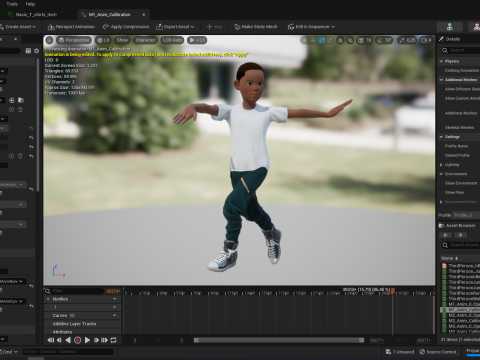480x360 pixels.
Task: Click Make Static Mesh button
Action: click(x=256, y=27)
